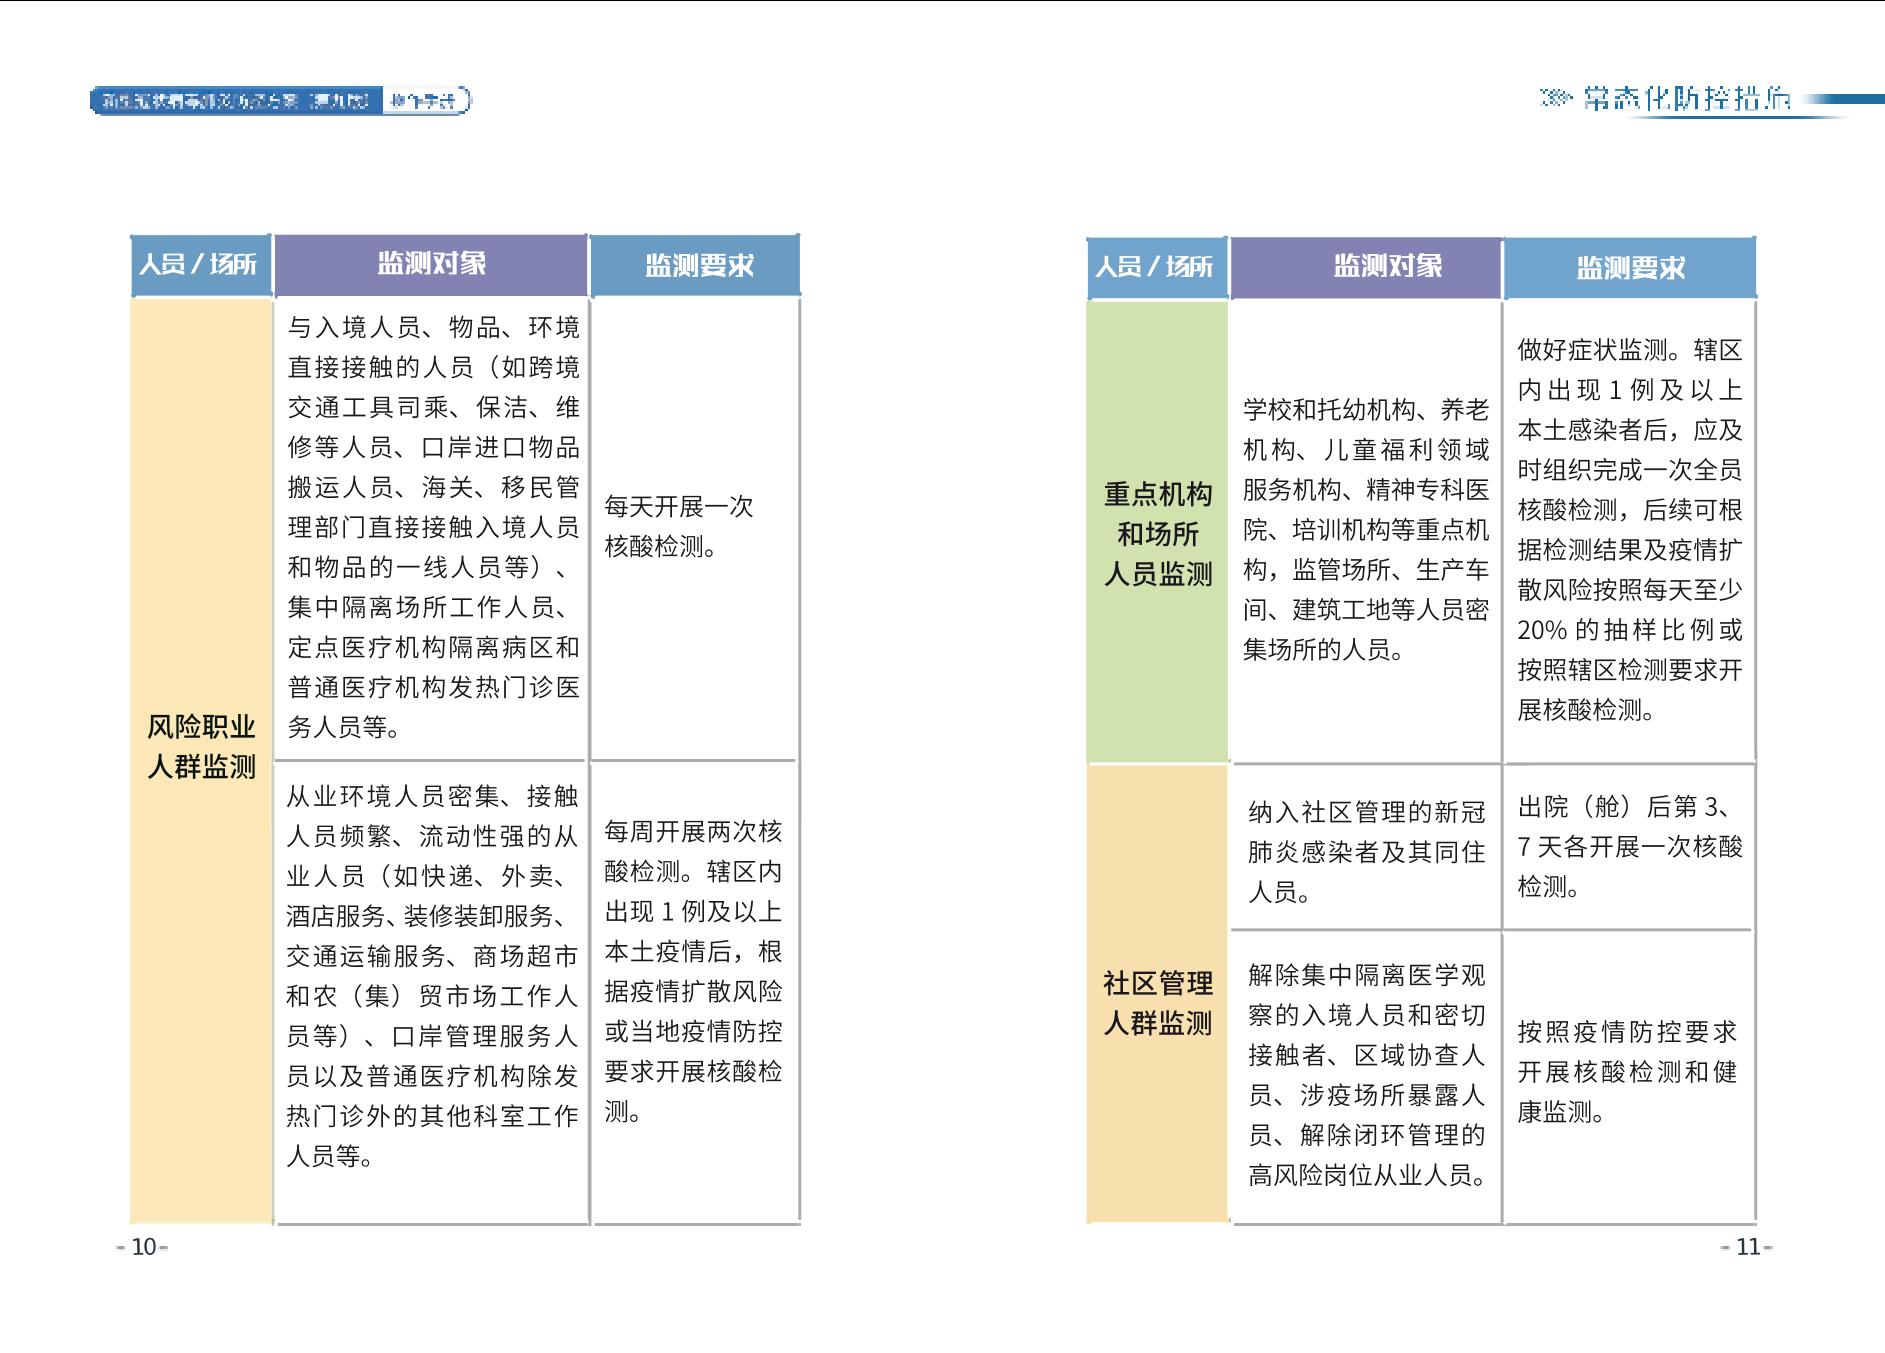Click the 常态化防控措施 header title
Image resolution: width=1885 pixels, height=1353 pixels.
1686,99
